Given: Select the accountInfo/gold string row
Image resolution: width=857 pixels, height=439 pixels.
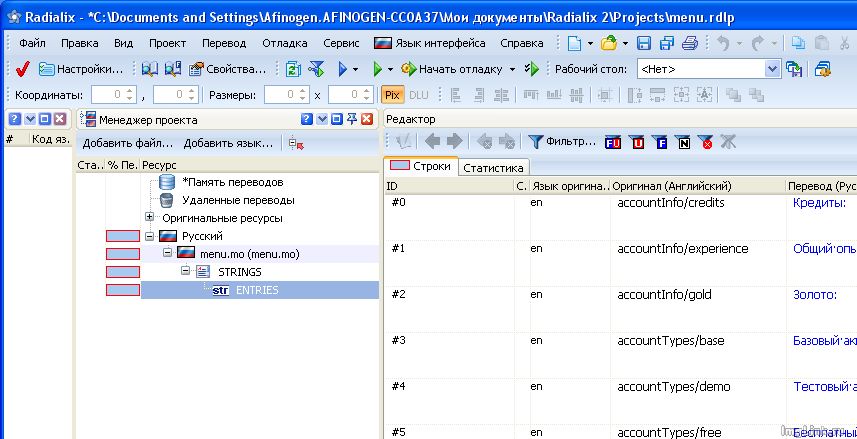Looking at the screenshot, I should [x=650, y=294].
